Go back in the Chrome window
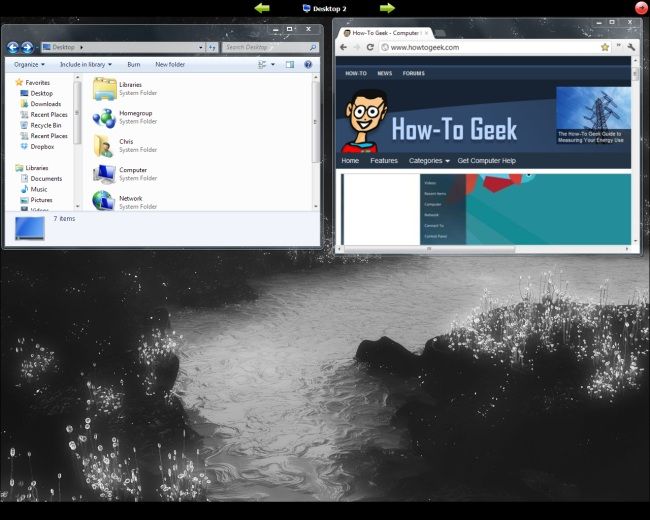Screen dimensions: 650x520 (343, 47)
